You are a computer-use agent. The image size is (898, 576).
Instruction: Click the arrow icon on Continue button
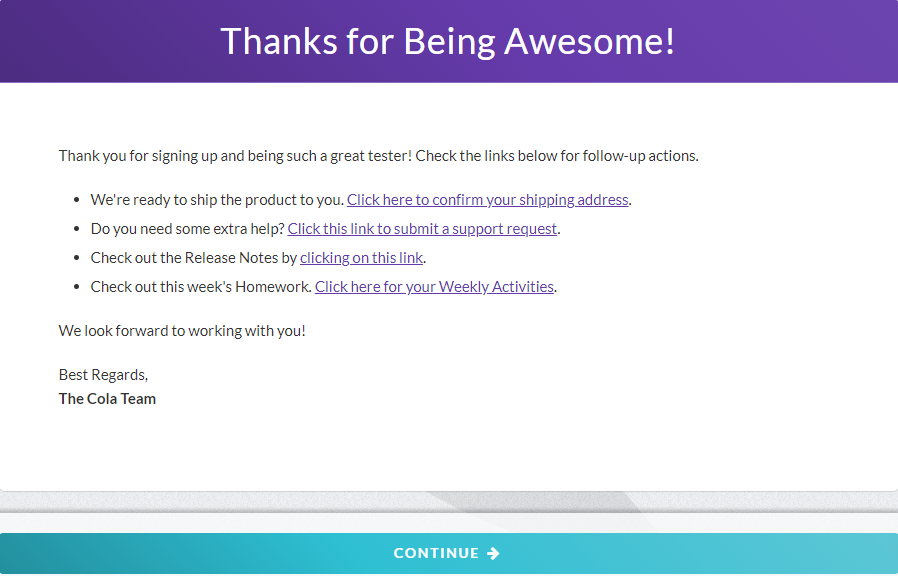pyautogui.click(x=493, y=553)
